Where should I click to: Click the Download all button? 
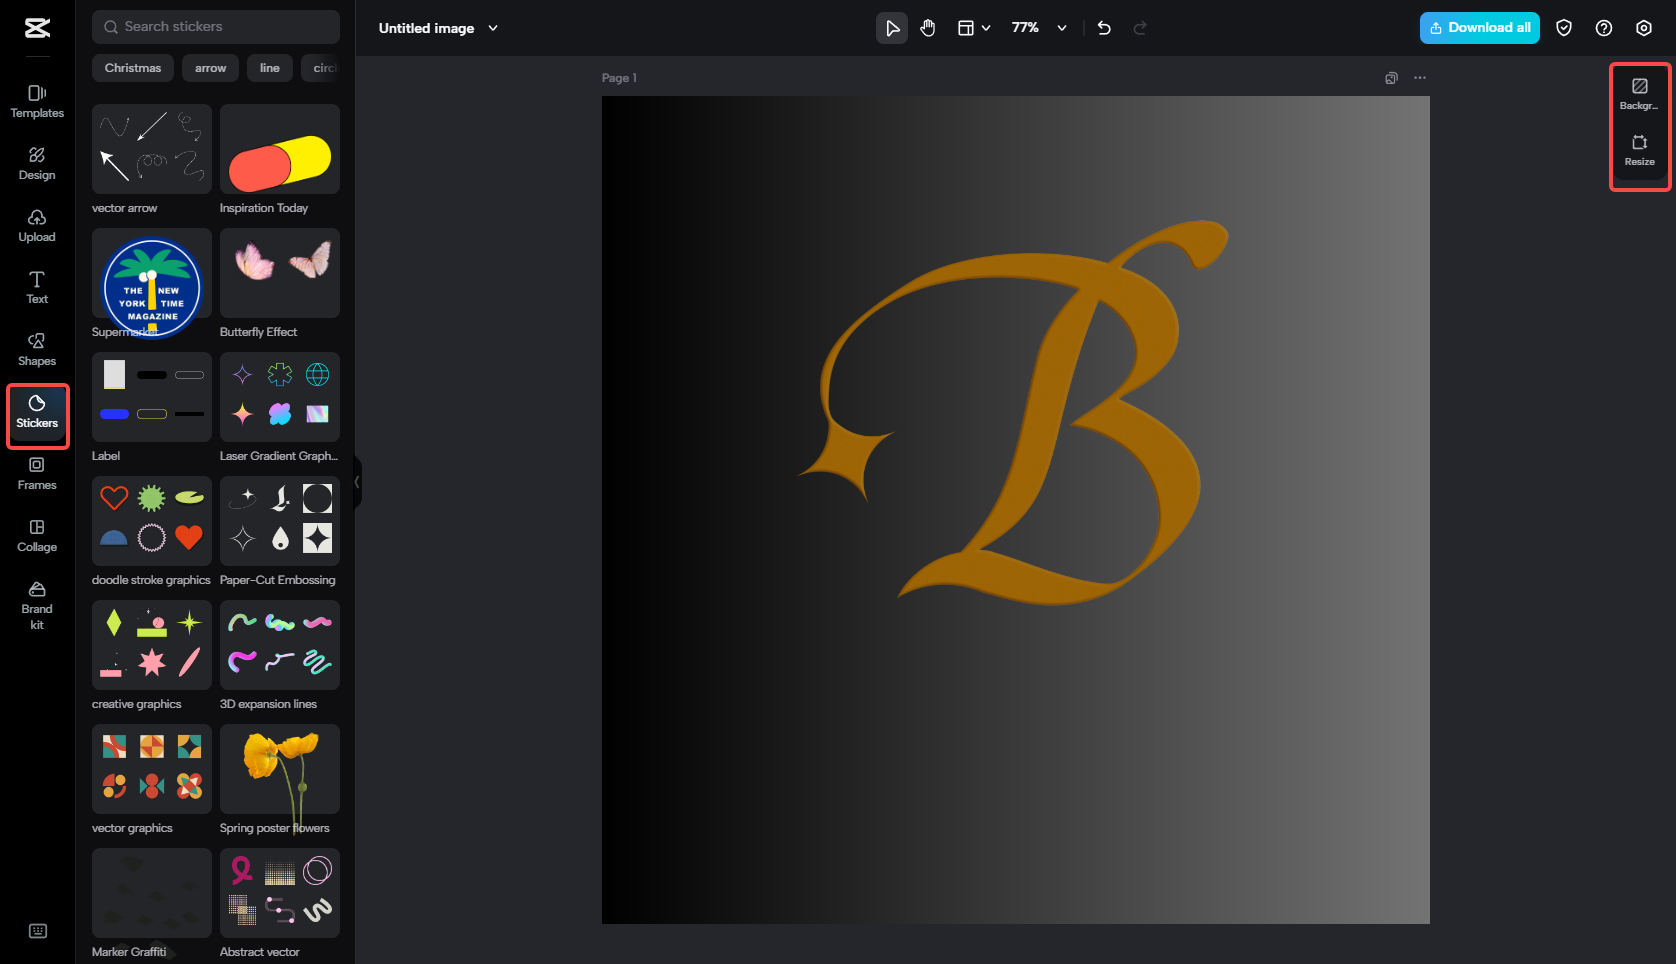(1479, 27)
